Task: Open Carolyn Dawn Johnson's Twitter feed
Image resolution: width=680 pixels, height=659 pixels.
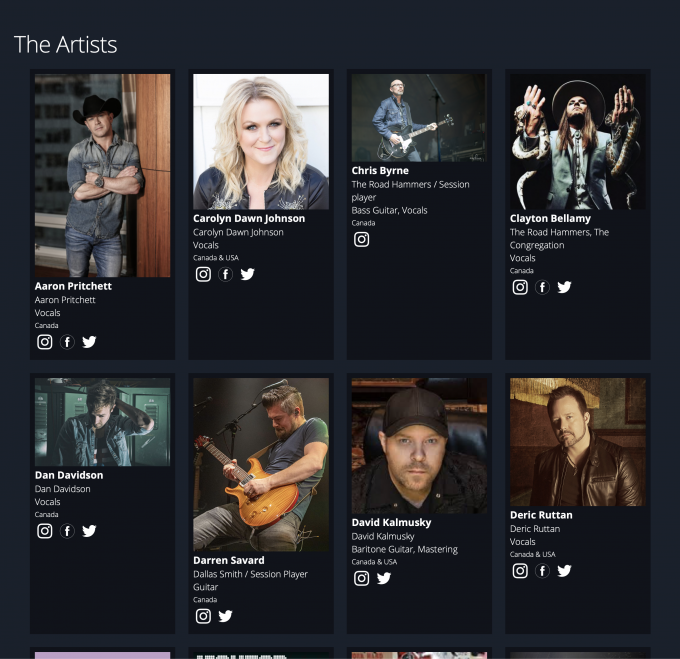Action: click(x=248, y=274)
